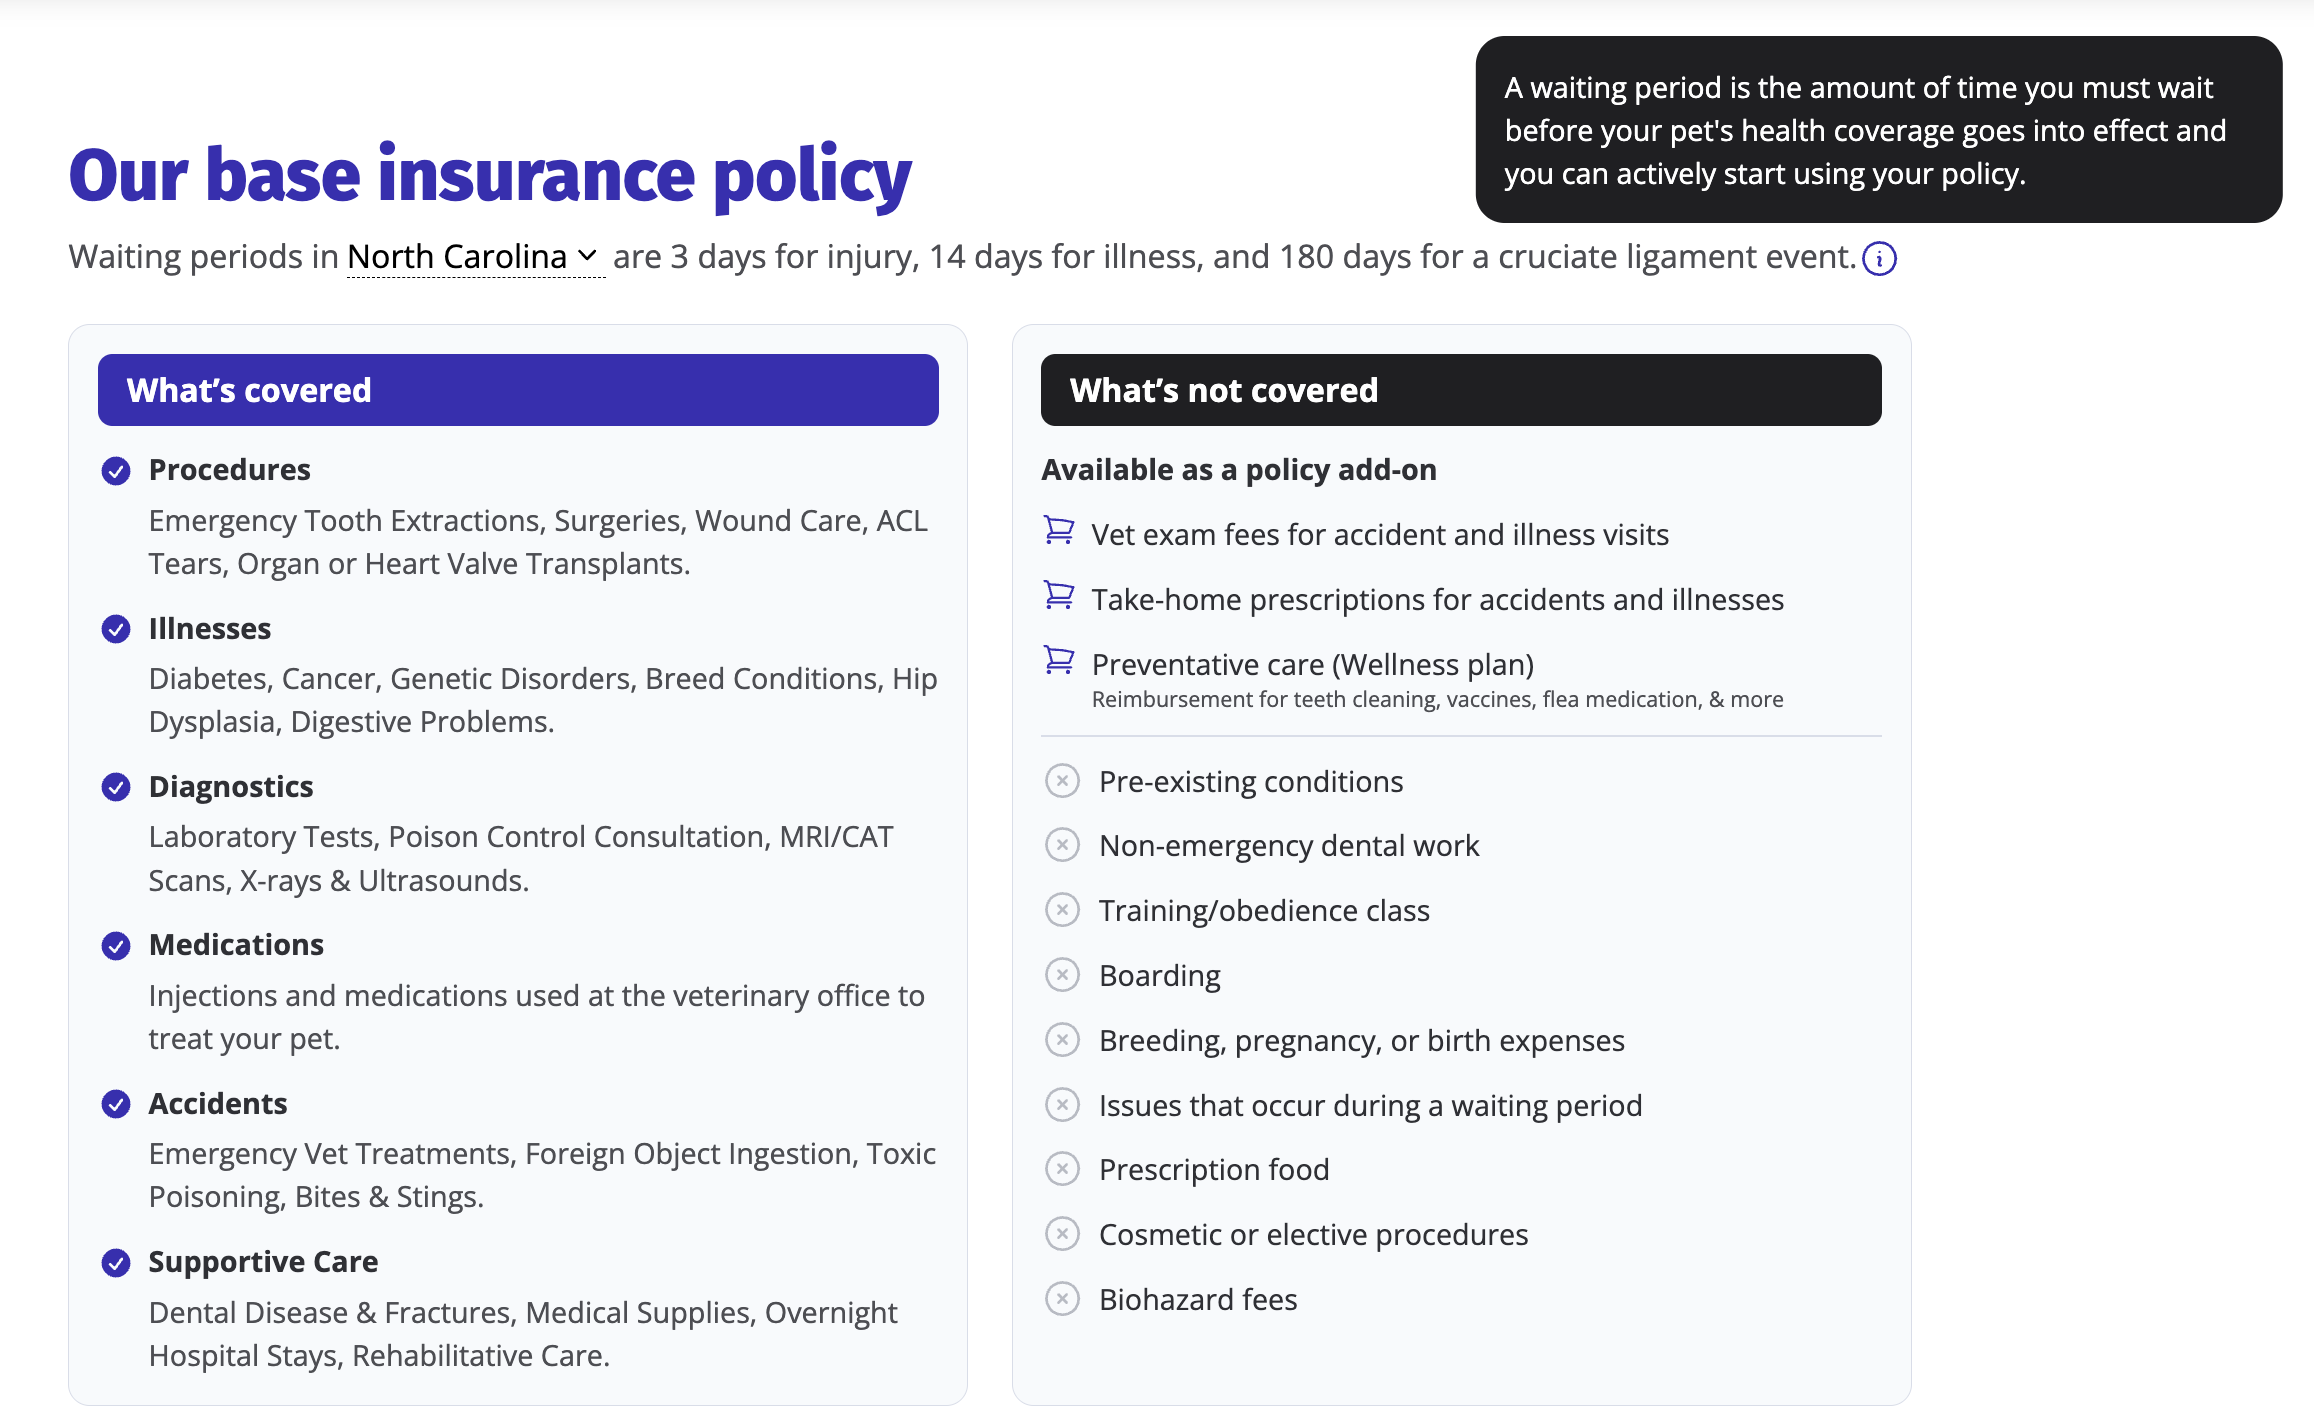The height and width of the screenshot is (1420, 2314).
Task: Click the chevron next to North Carolina
Action: tap(588, 256)
